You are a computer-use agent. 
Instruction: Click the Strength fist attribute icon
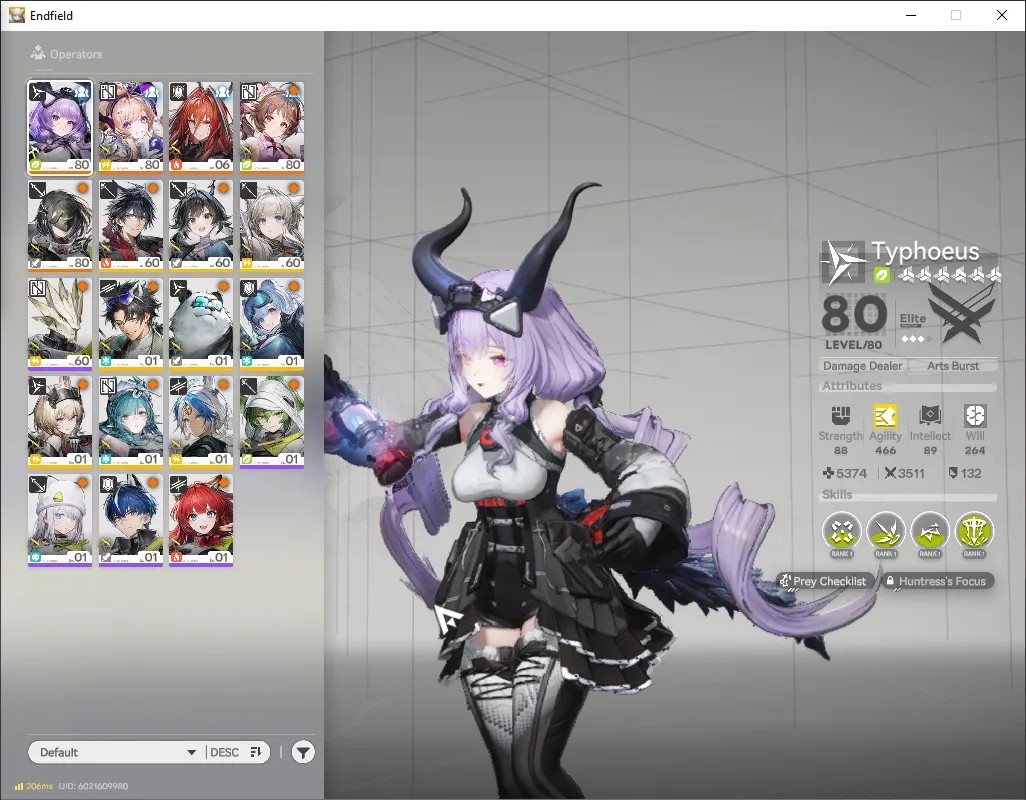pyautogui.click(x=841, y=415)
